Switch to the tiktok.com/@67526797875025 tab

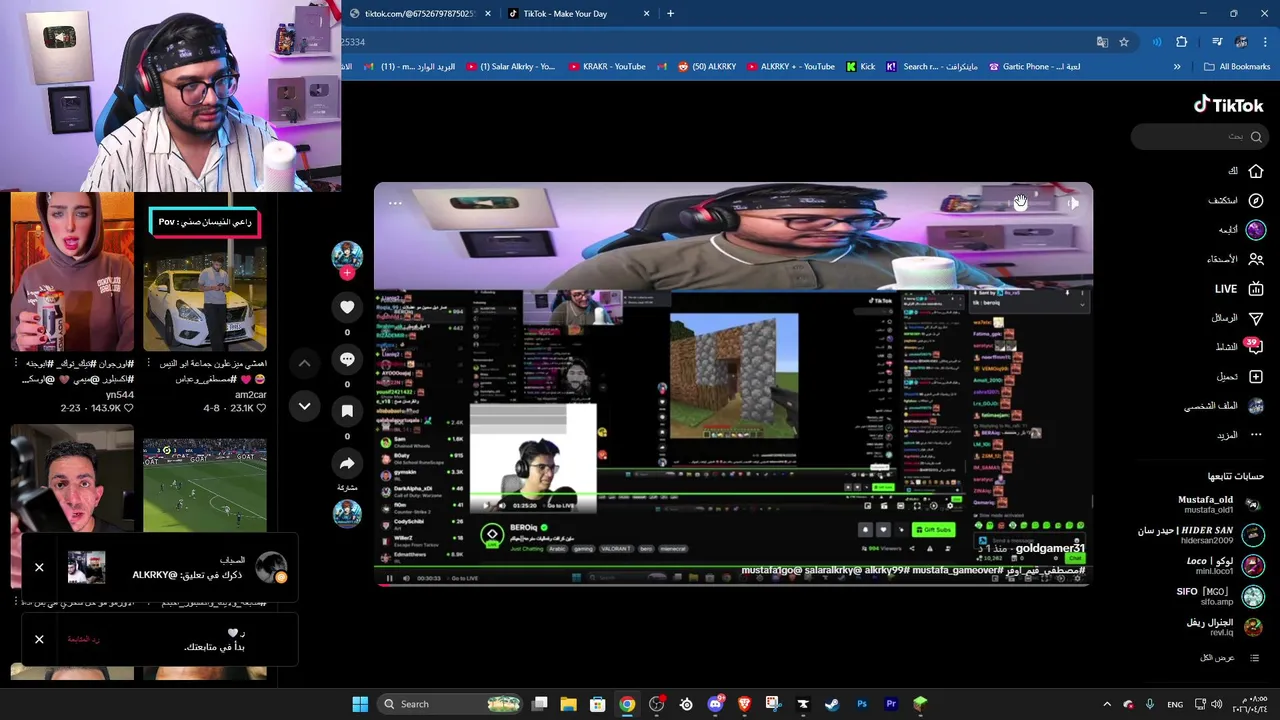point(421,14)
